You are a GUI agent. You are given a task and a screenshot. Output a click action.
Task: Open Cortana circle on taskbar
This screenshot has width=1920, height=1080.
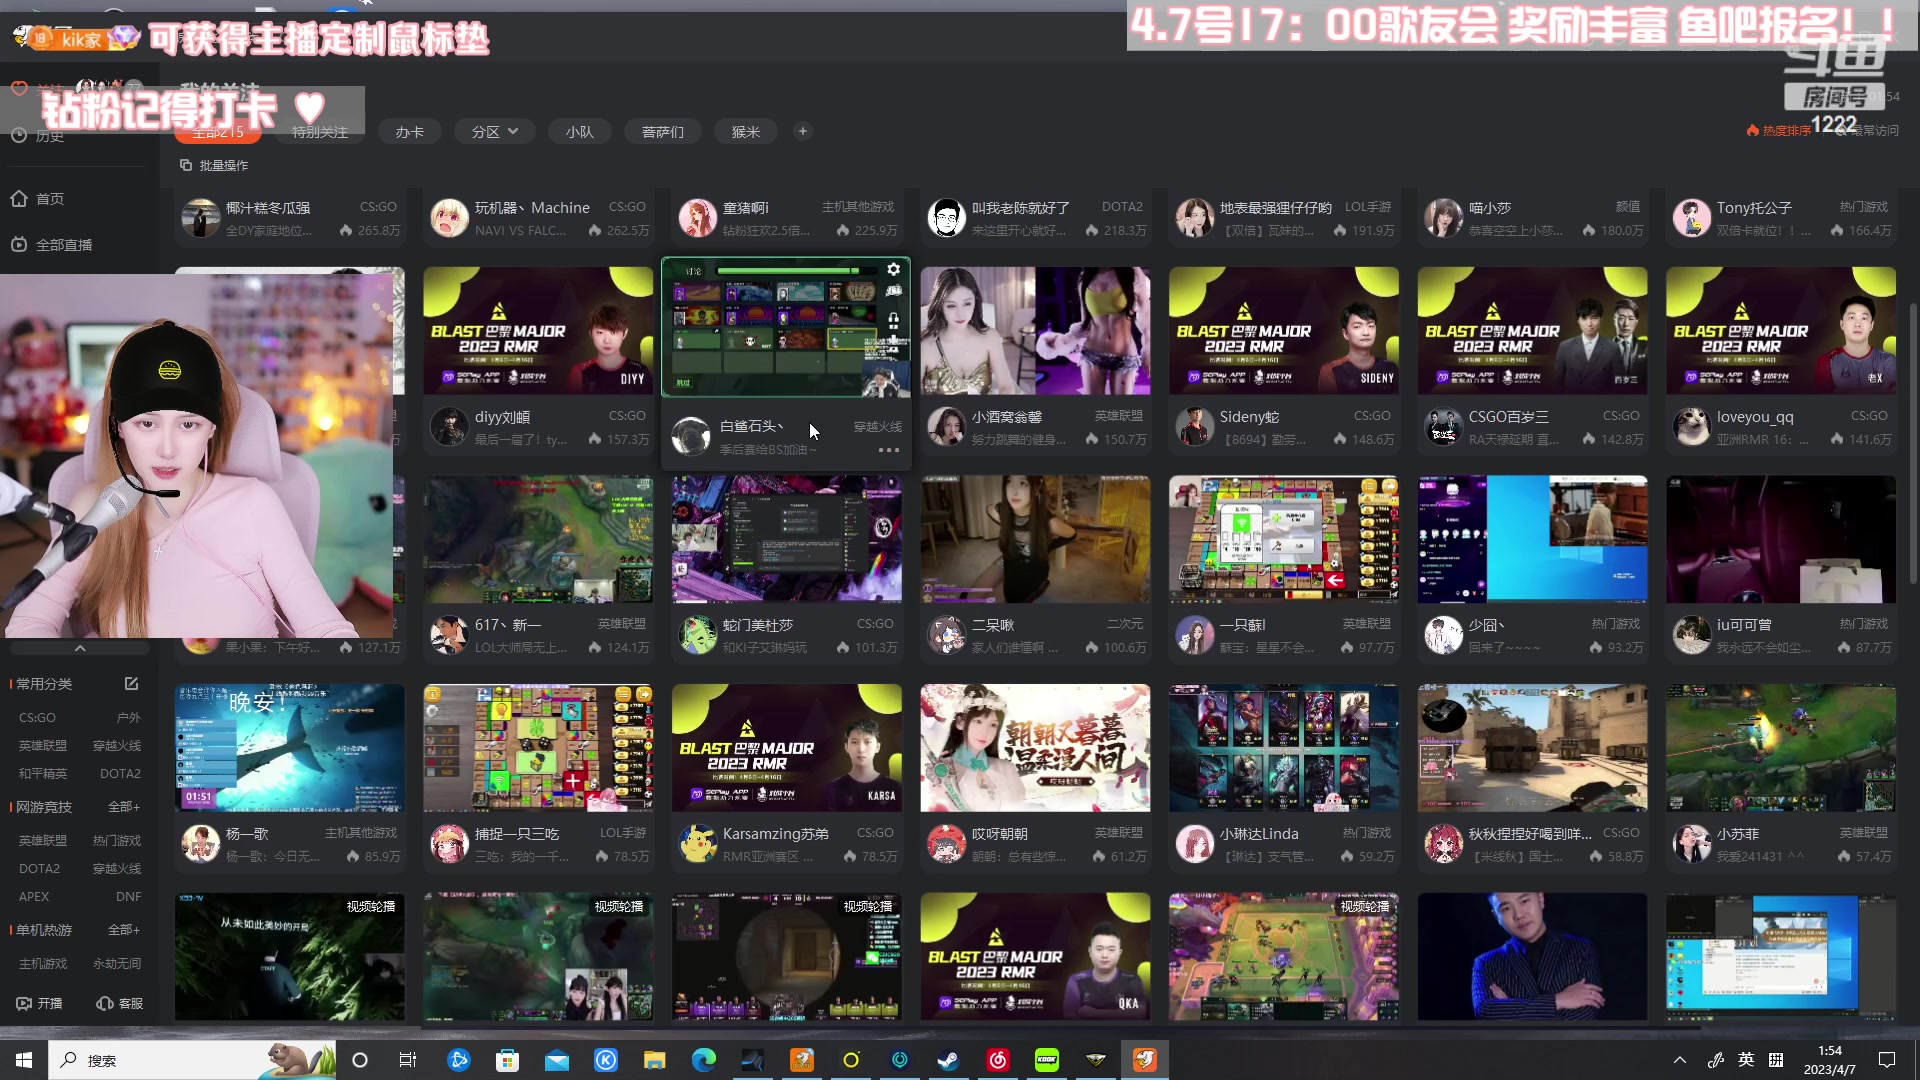click(360, 1060)
